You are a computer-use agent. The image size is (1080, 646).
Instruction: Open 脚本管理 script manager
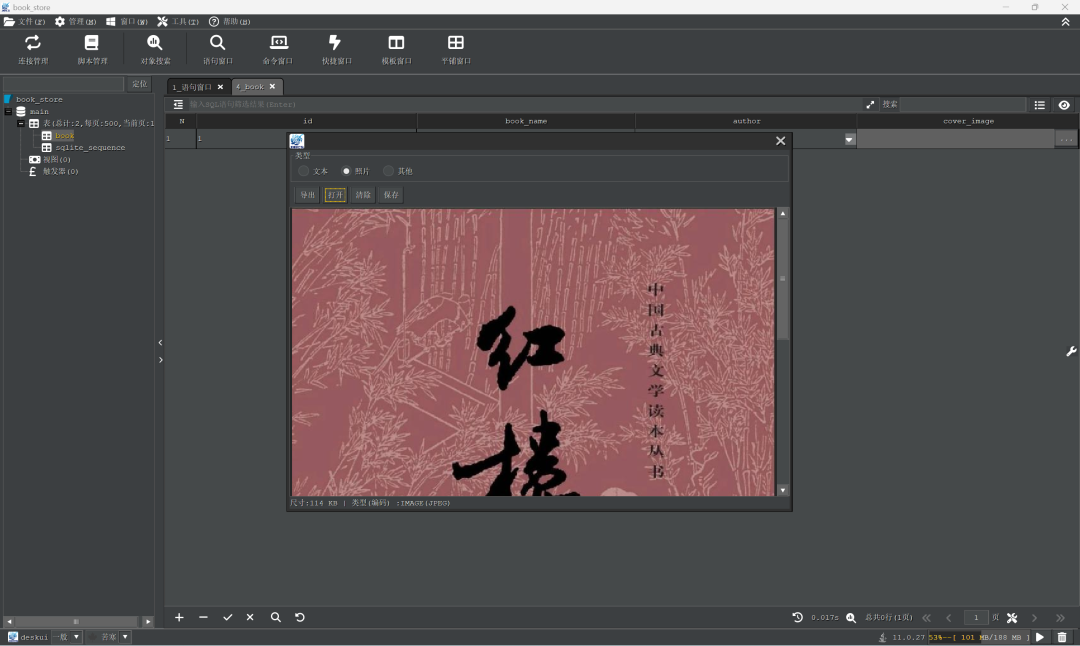(x=92, y=50)
